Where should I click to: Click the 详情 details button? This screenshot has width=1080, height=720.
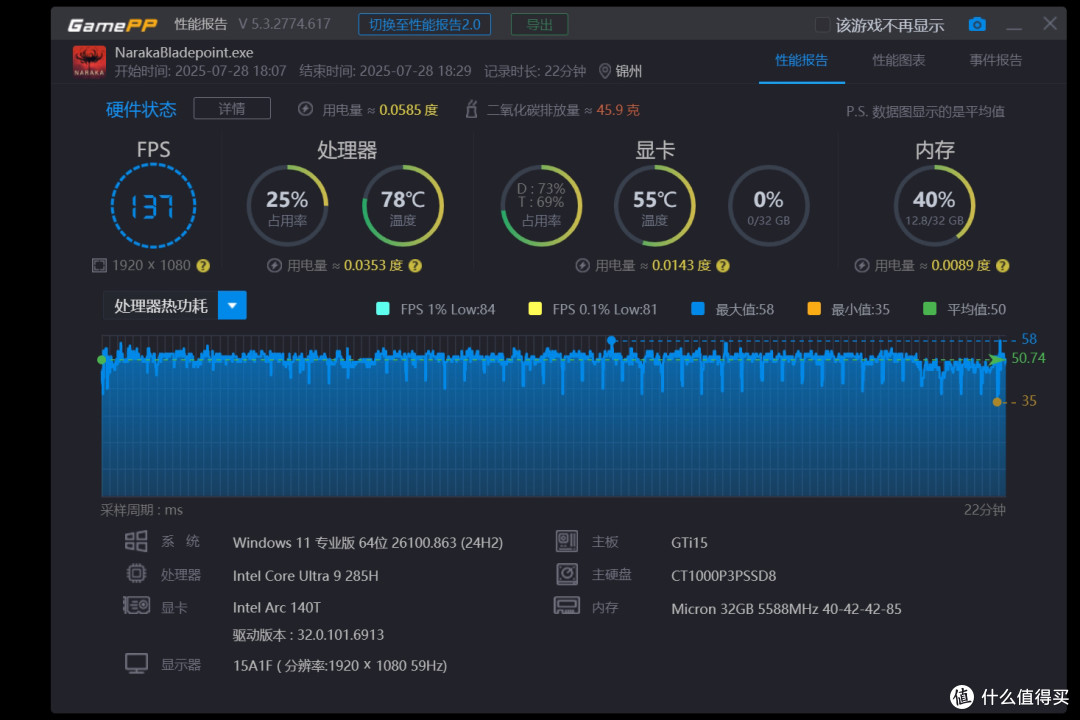(232, 109)
